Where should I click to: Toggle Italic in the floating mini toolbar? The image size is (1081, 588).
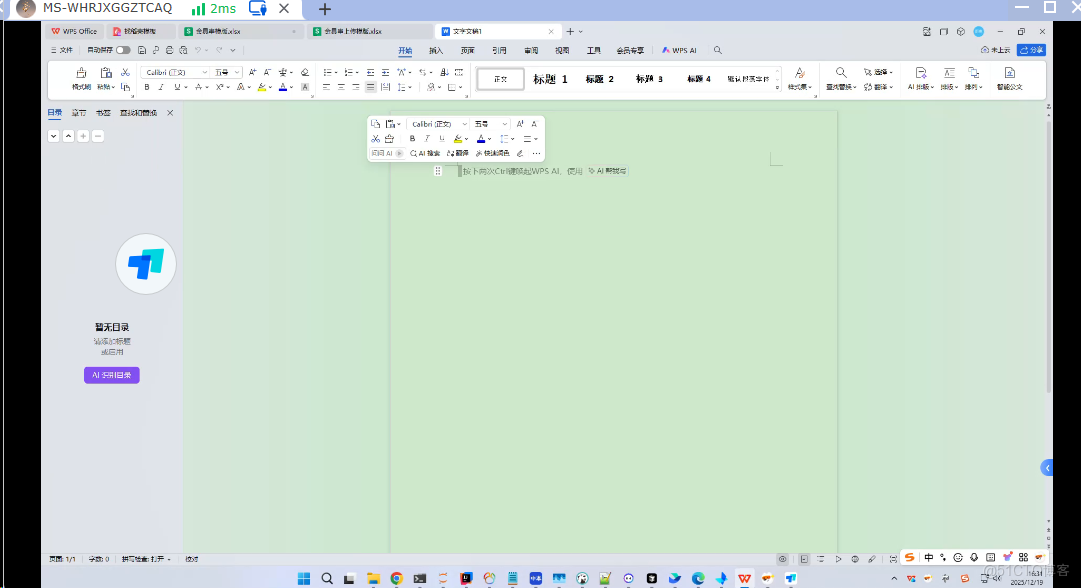click(427, 138)
